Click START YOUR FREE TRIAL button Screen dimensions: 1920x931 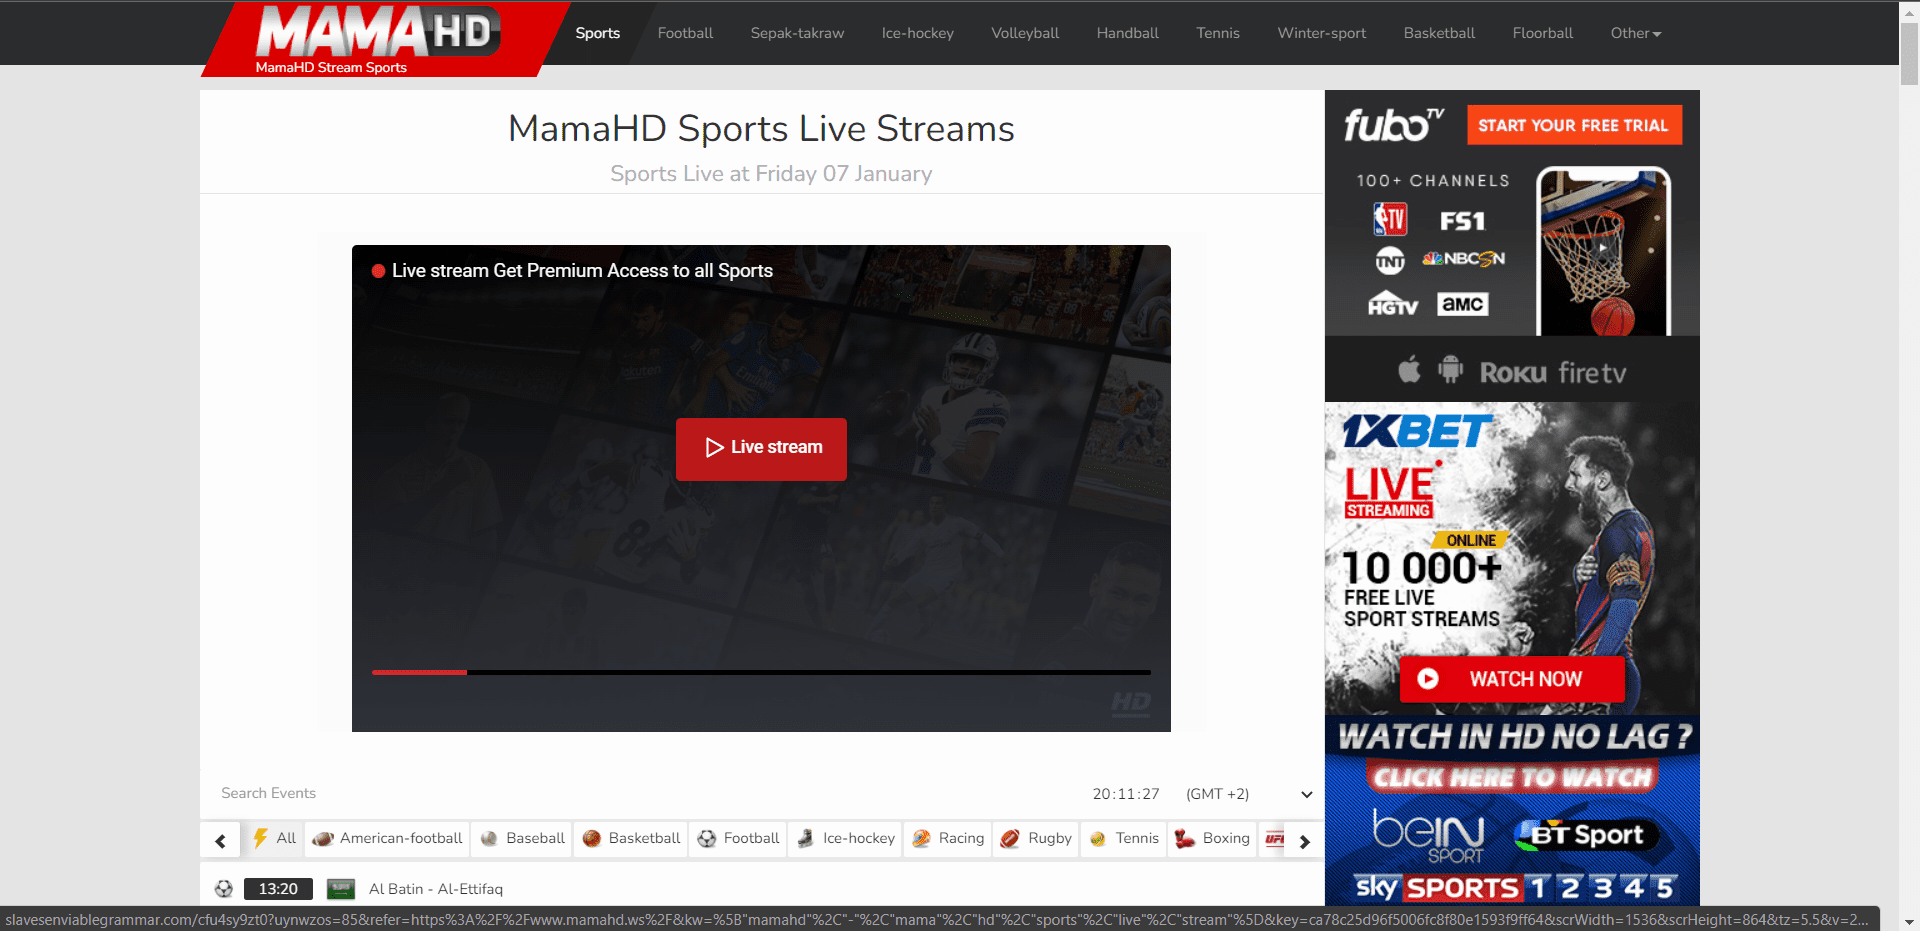[x=1573, y=125]
